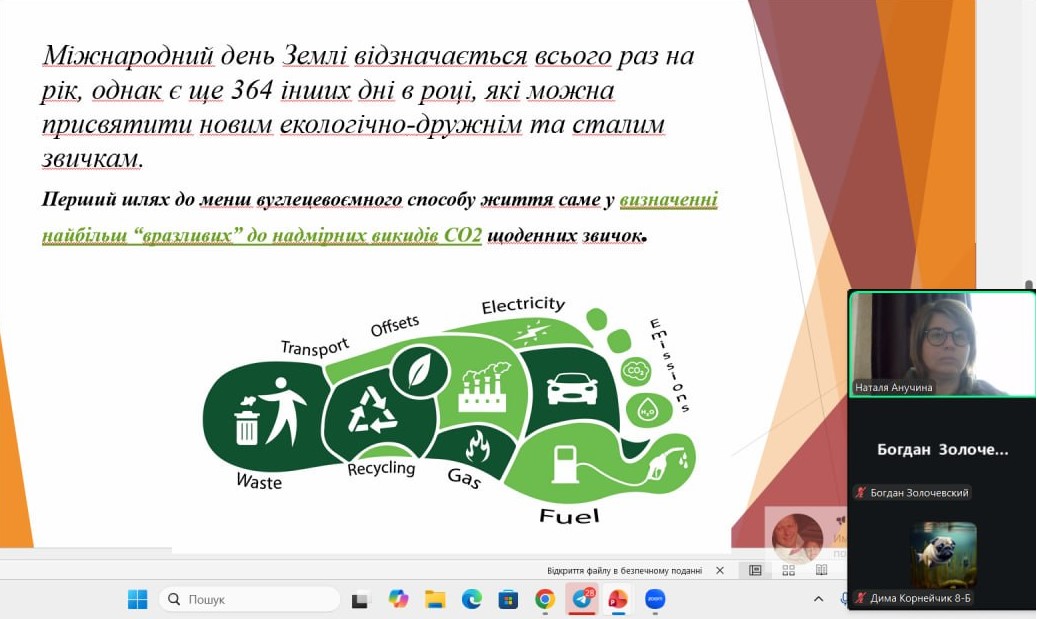Open Microsoft Edge from the taskbar
The image size is (1037, 619).
[x=471, y=599]
